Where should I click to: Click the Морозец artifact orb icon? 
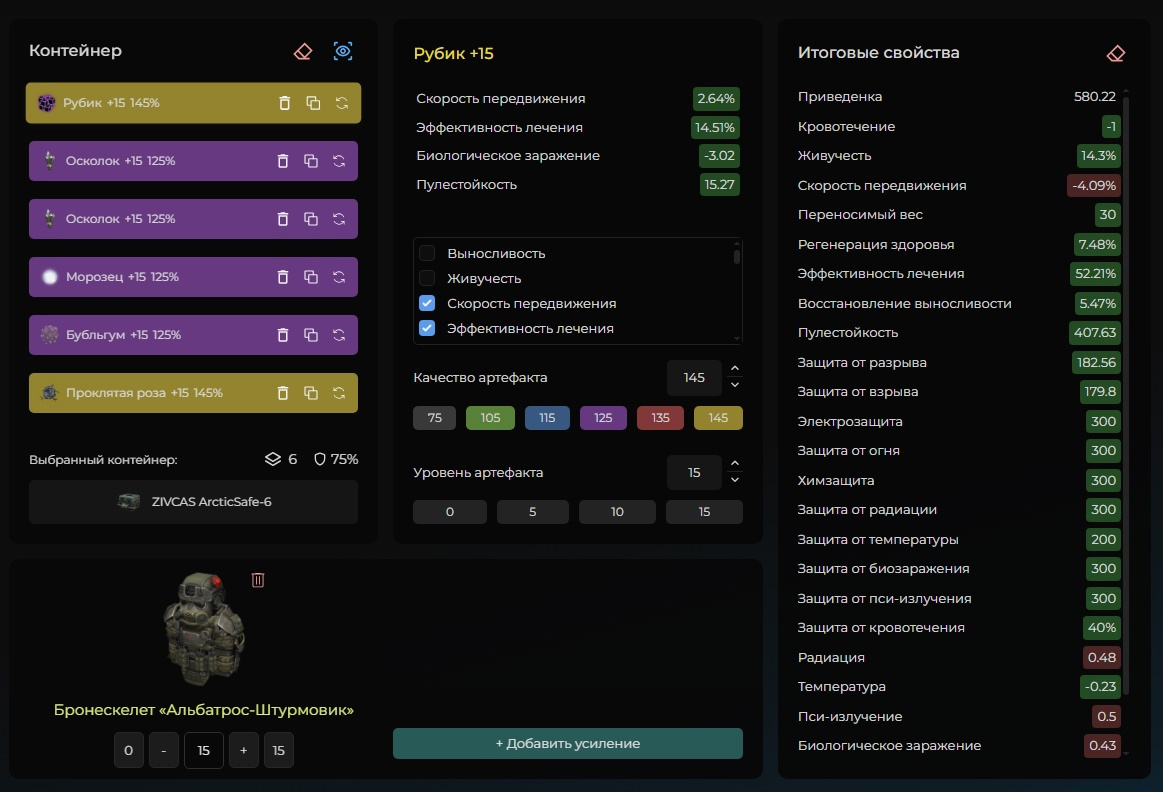tap(50, 277)
